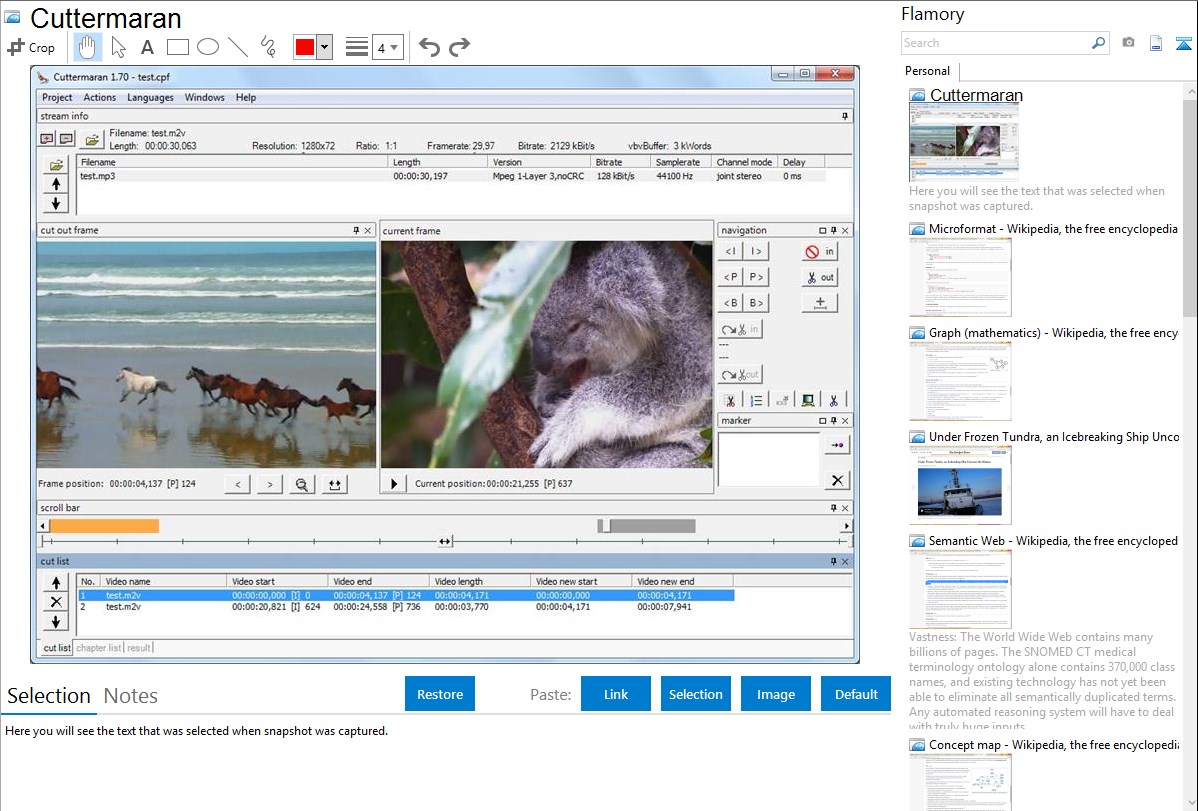Activate the hand pan tool
This screenshot has height=811, width=1198.
(87, 47)
